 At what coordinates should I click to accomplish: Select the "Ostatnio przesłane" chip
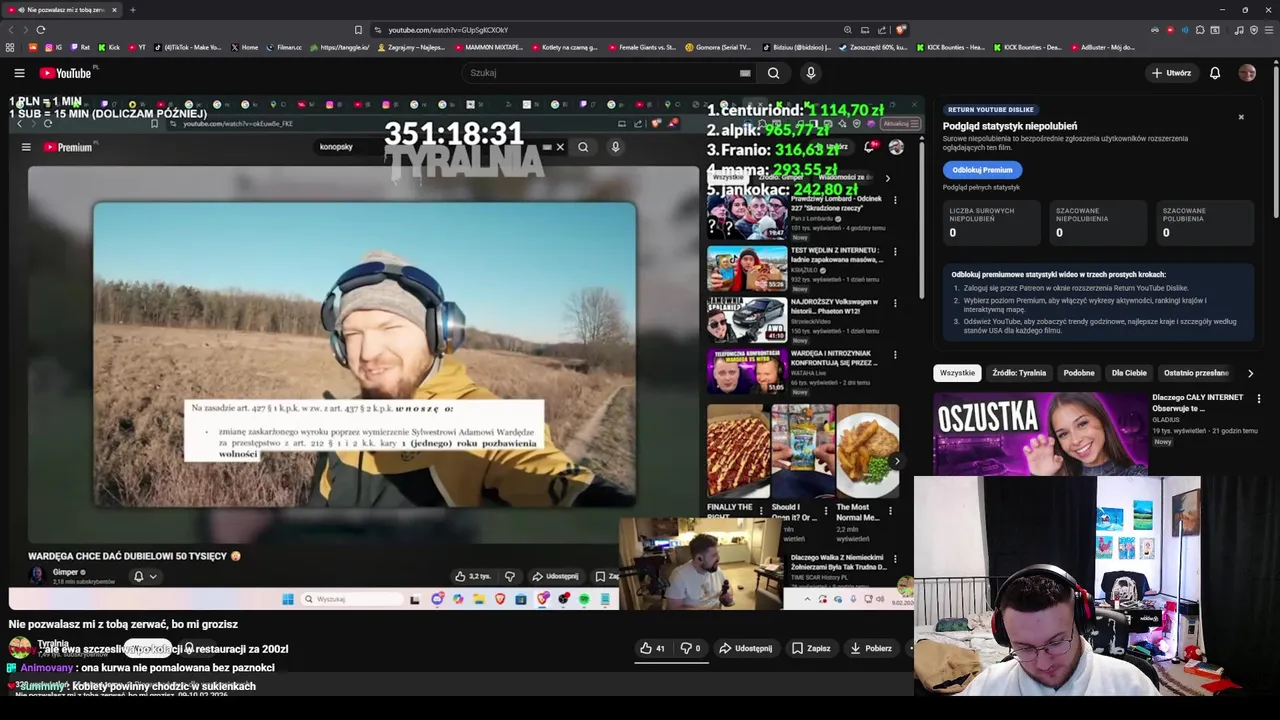coord(1196,373)
